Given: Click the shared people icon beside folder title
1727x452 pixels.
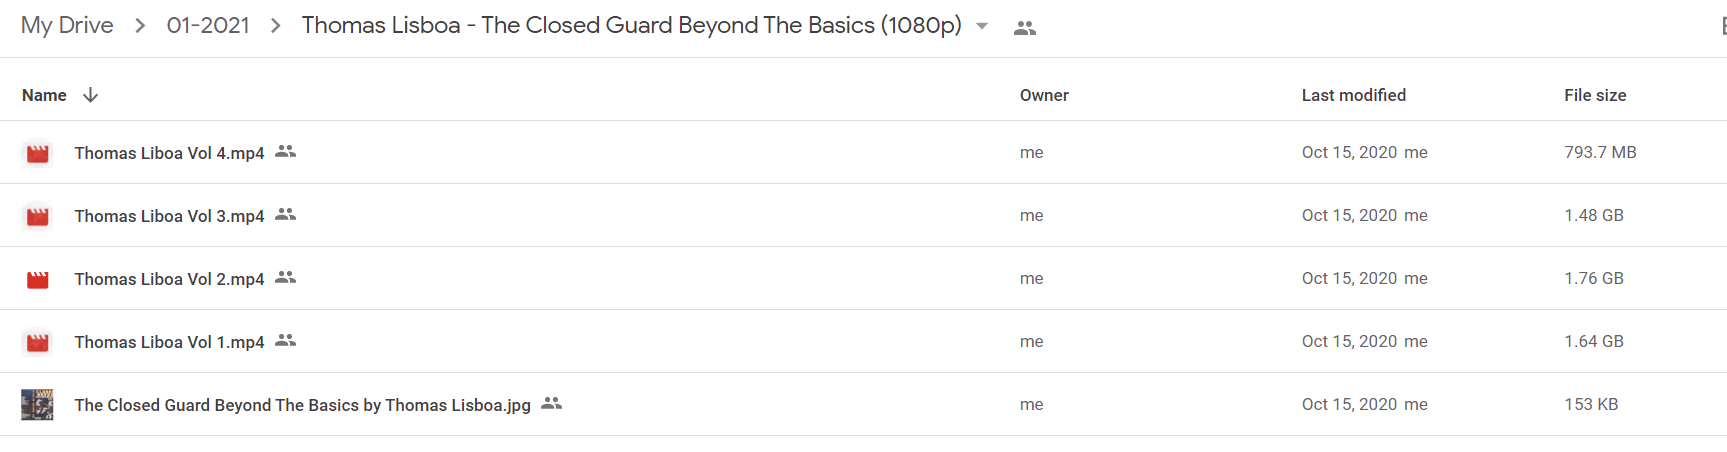Looking at the screenshot, I should coord(1024,28).
